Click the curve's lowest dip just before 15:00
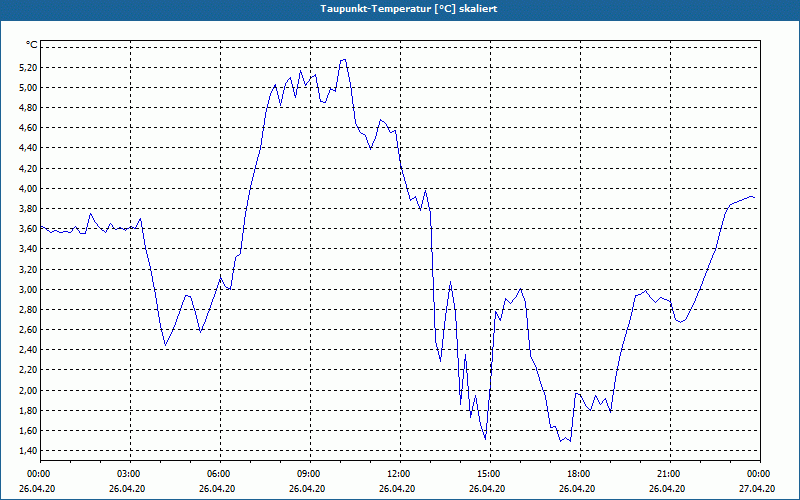 (485, 438)
